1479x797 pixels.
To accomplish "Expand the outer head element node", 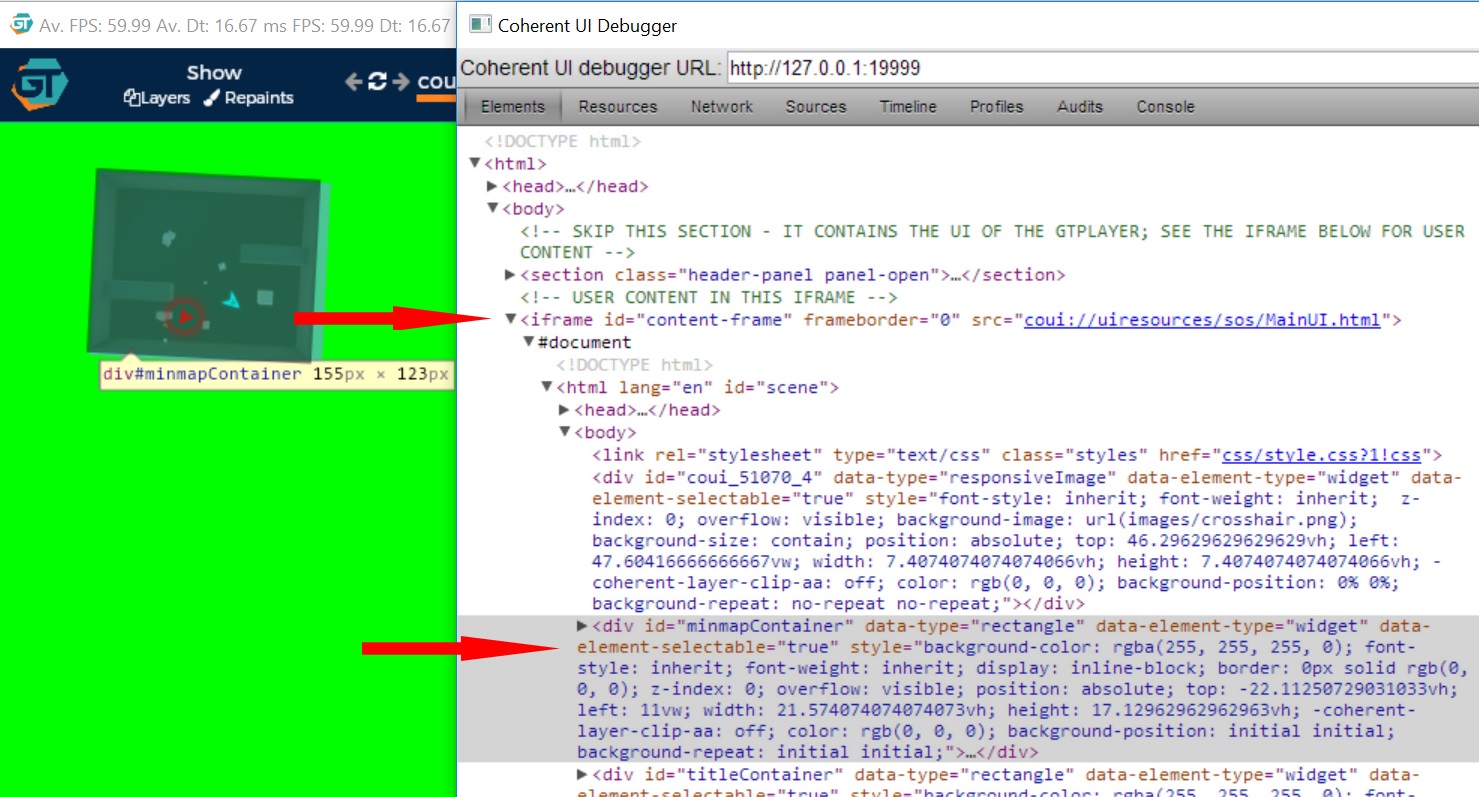I will tap(492, 186).
